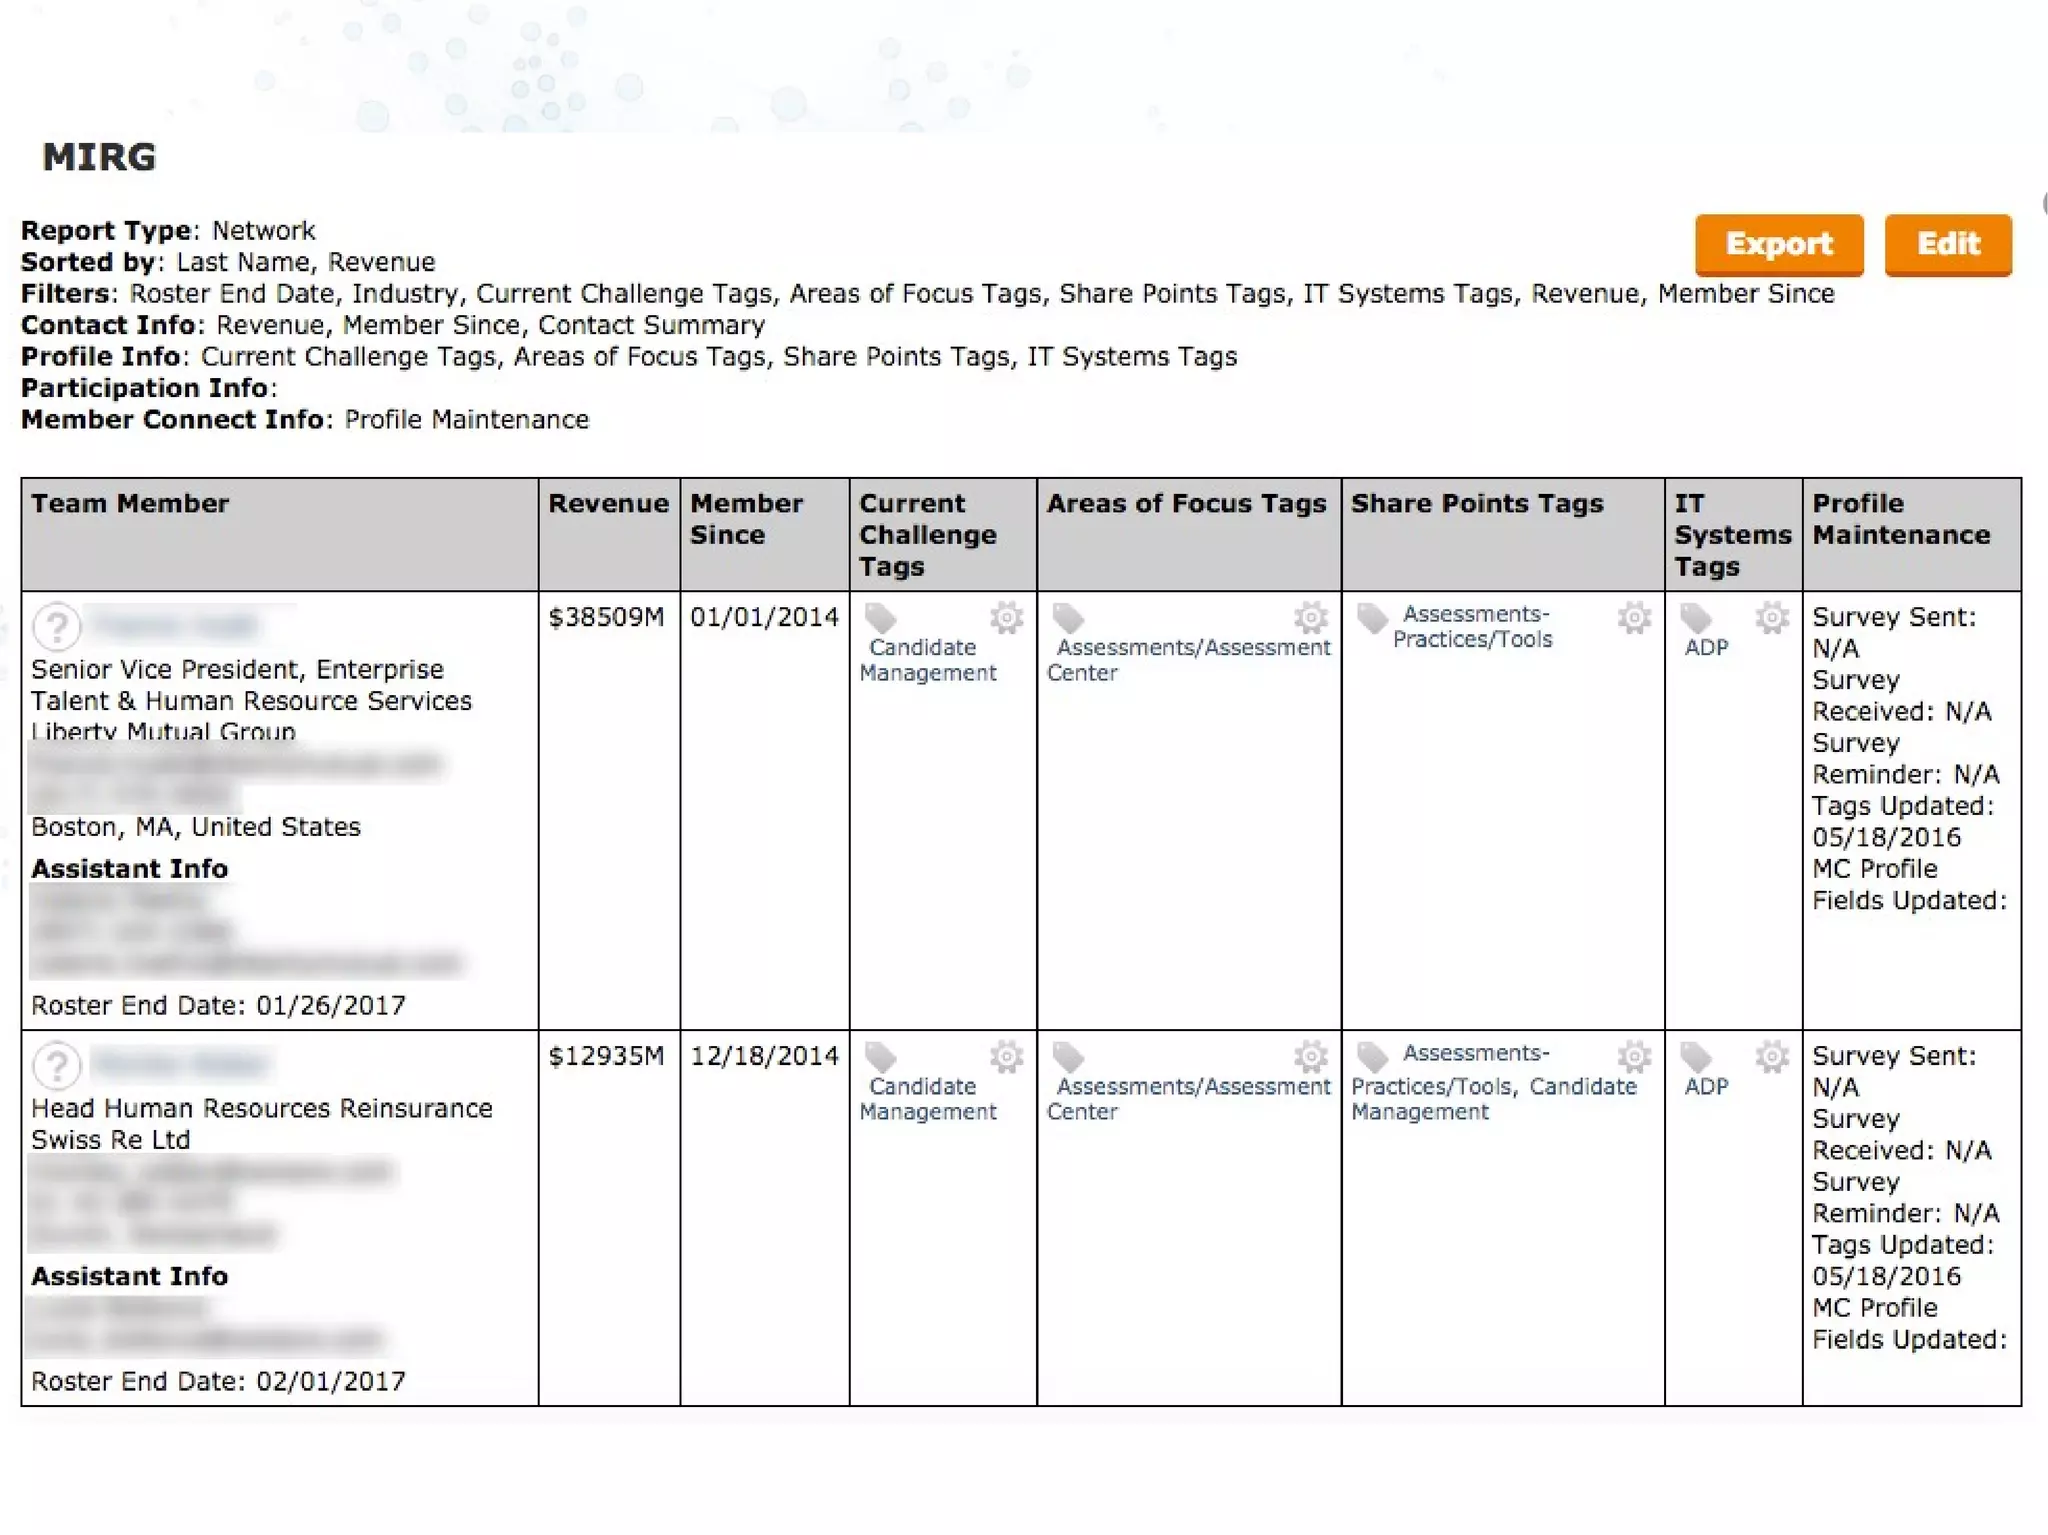This screenshot has height=1535, width=2048.
Task: Click the Revenue column header
Action: (x=608, y=503)
